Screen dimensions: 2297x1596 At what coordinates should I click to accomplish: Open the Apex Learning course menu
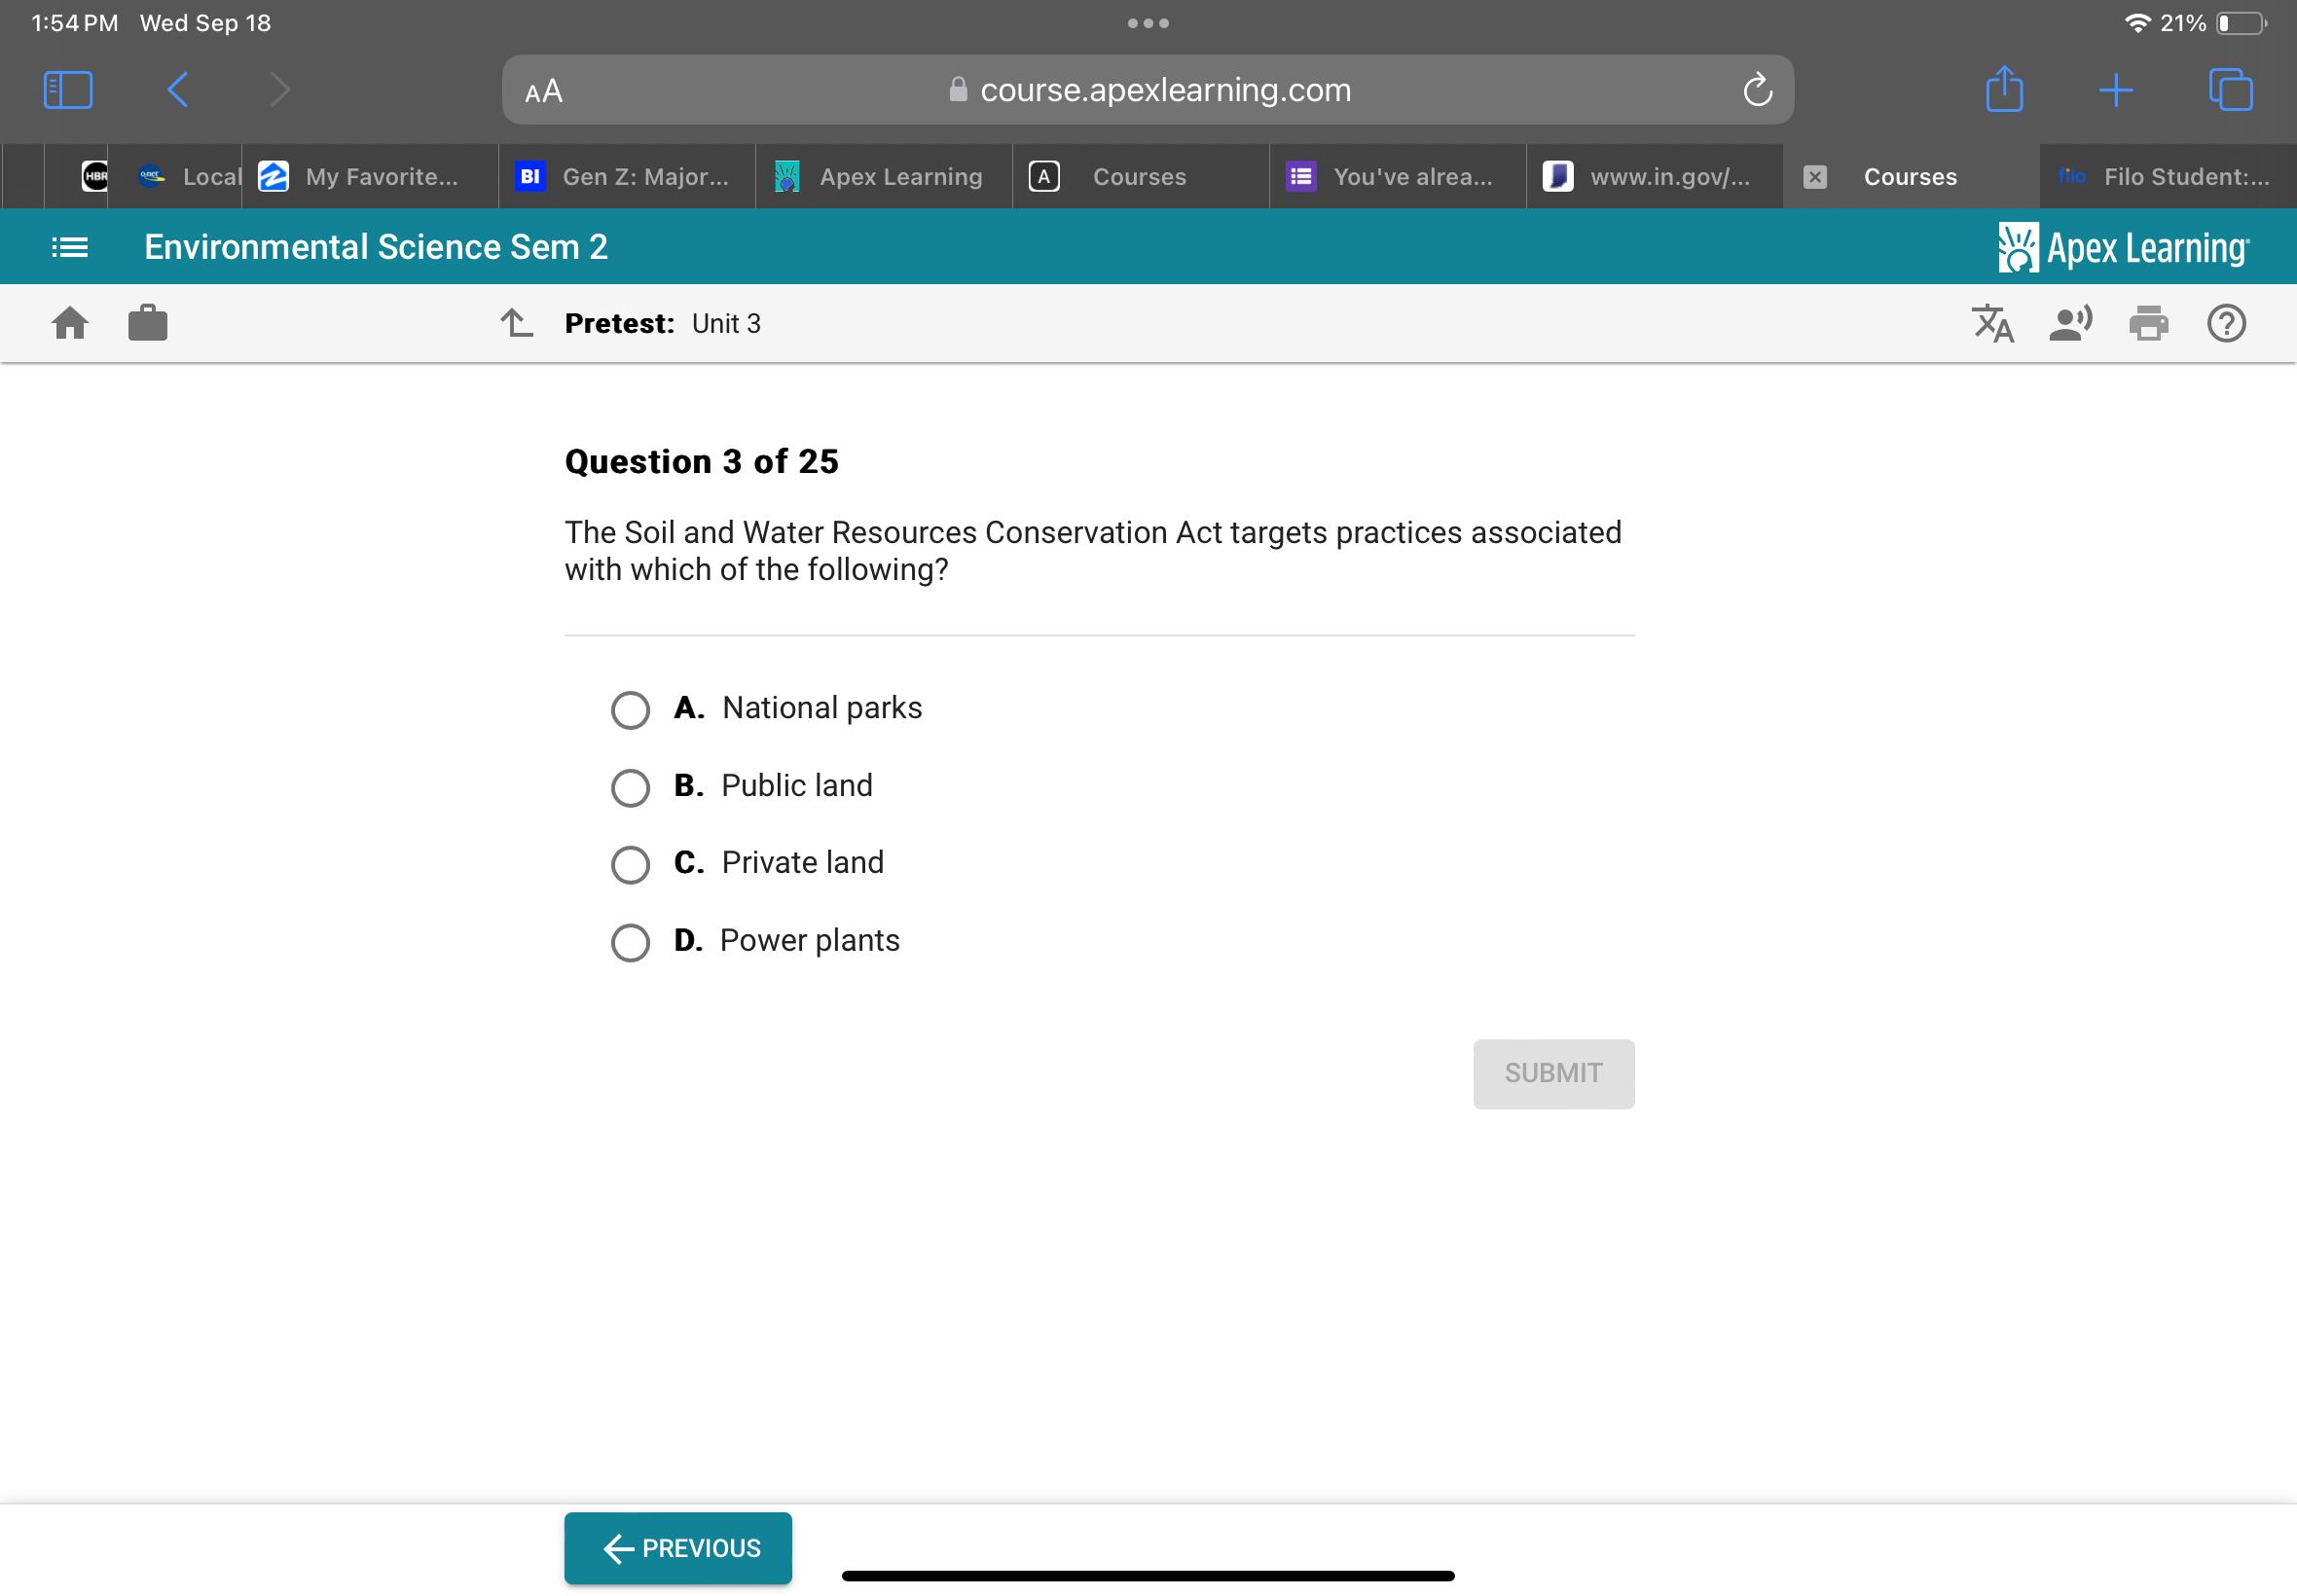point(70,246)
